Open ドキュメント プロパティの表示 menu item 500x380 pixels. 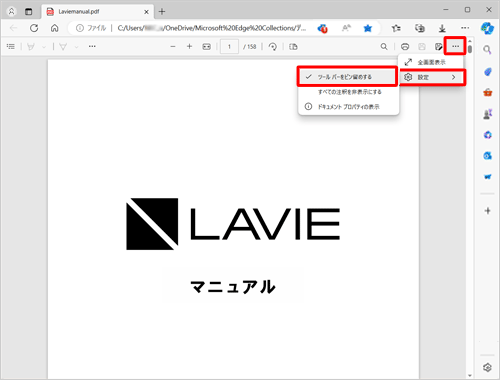click(x=348, y=107)
